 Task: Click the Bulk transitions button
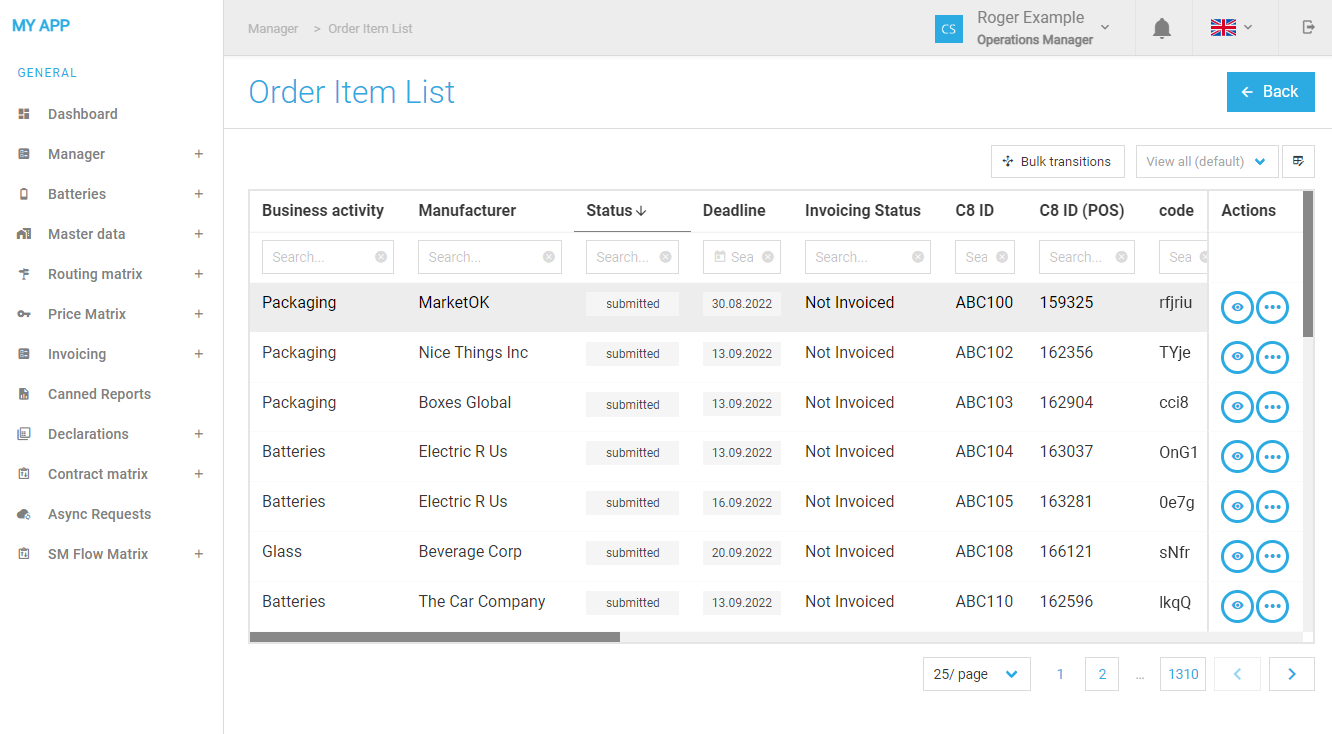[x=1057, y=161]
